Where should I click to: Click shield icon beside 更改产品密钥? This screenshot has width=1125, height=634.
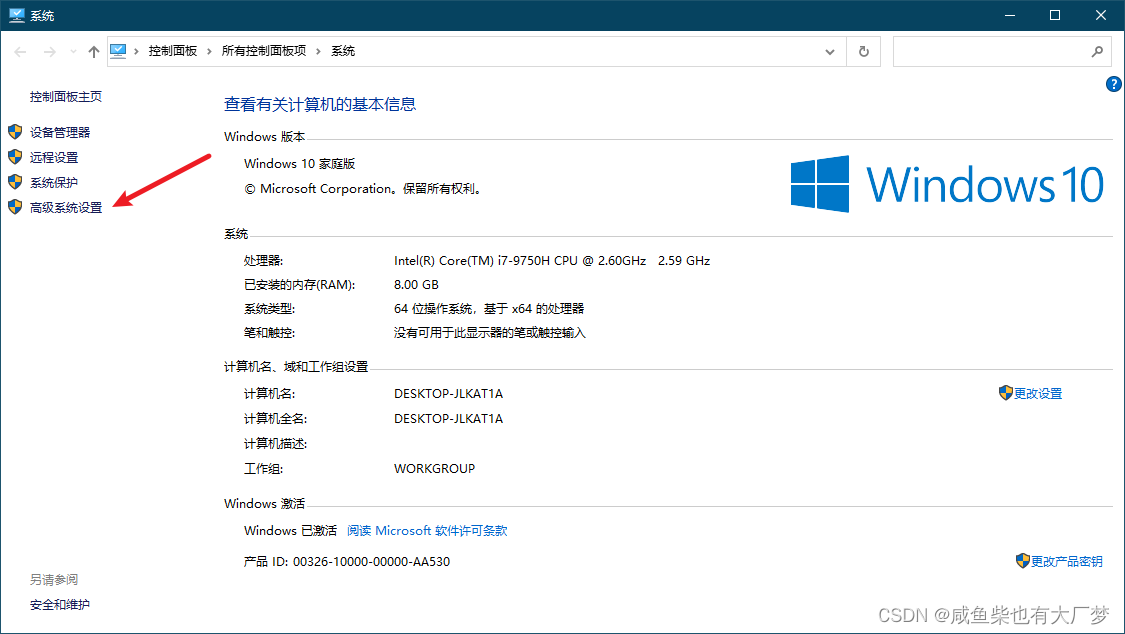click(1023, 561)
